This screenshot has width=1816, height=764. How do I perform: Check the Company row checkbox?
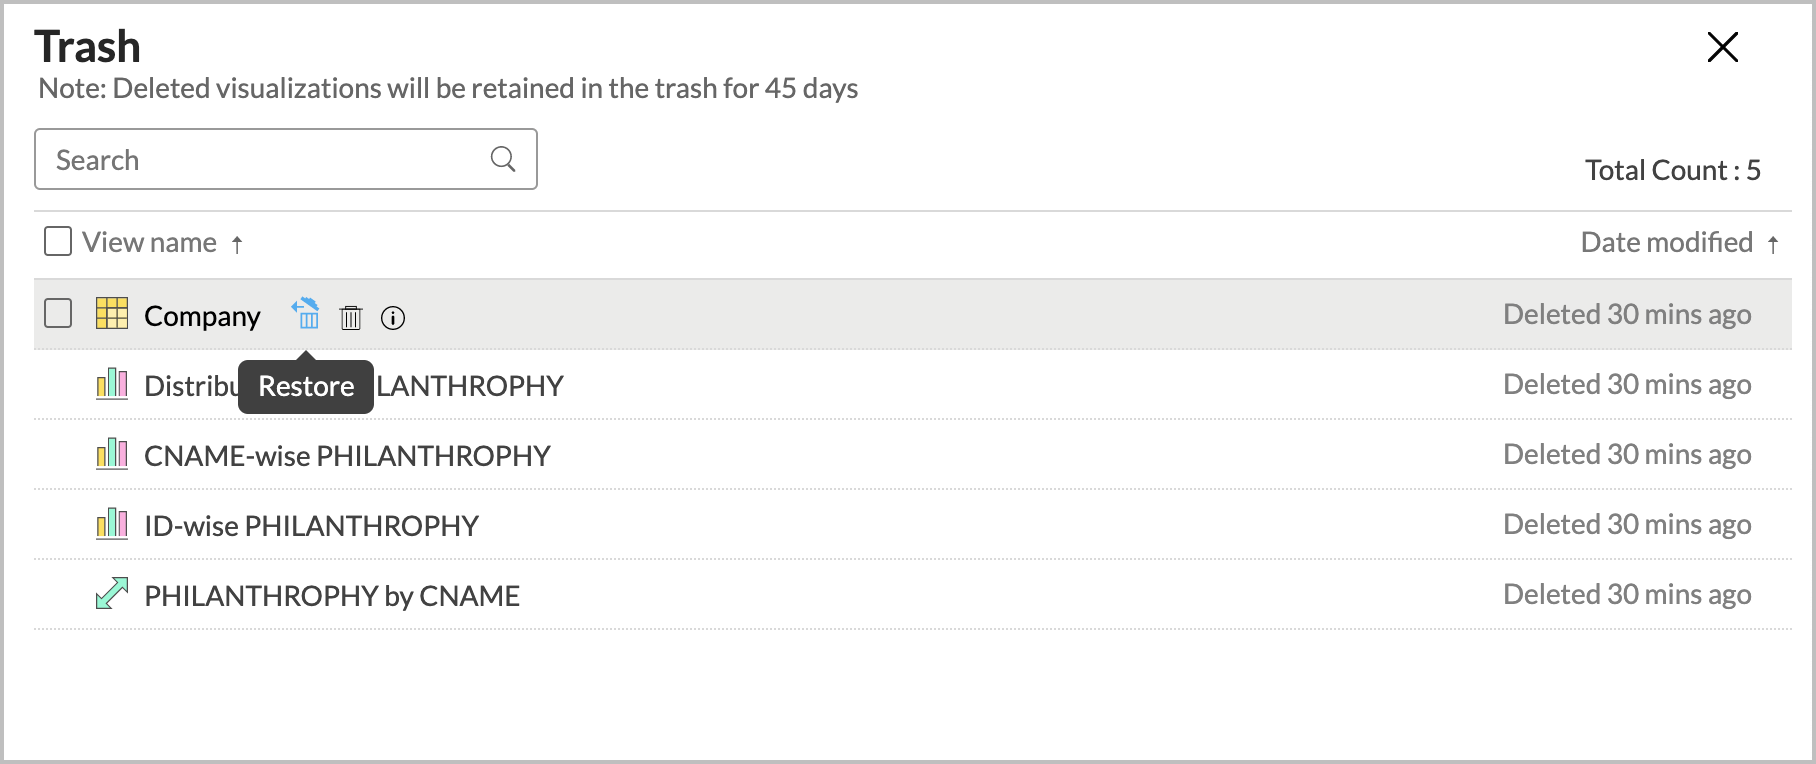[58, 313]
